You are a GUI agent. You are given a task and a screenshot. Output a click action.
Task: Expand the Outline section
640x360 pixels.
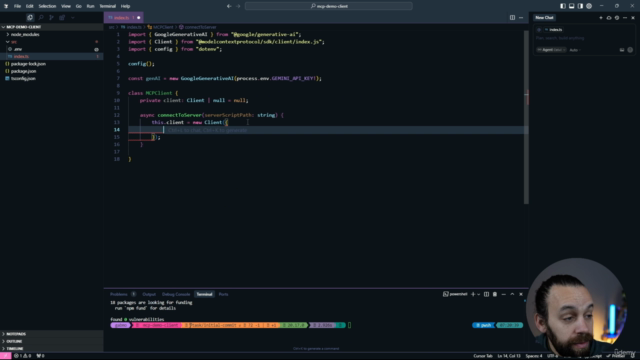(x=51, y=341)
